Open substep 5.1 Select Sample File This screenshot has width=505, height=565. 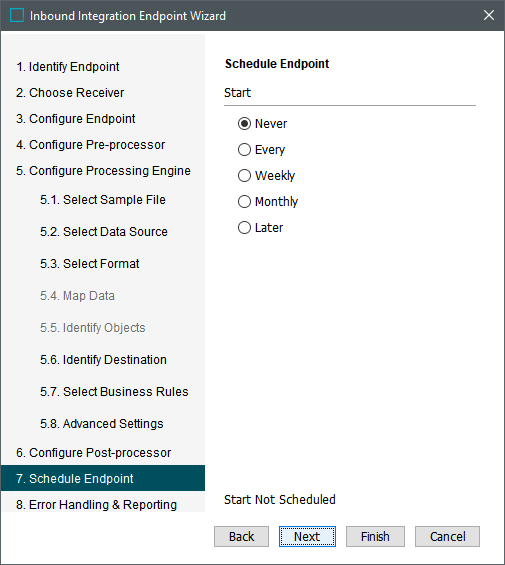click(103, 200)
